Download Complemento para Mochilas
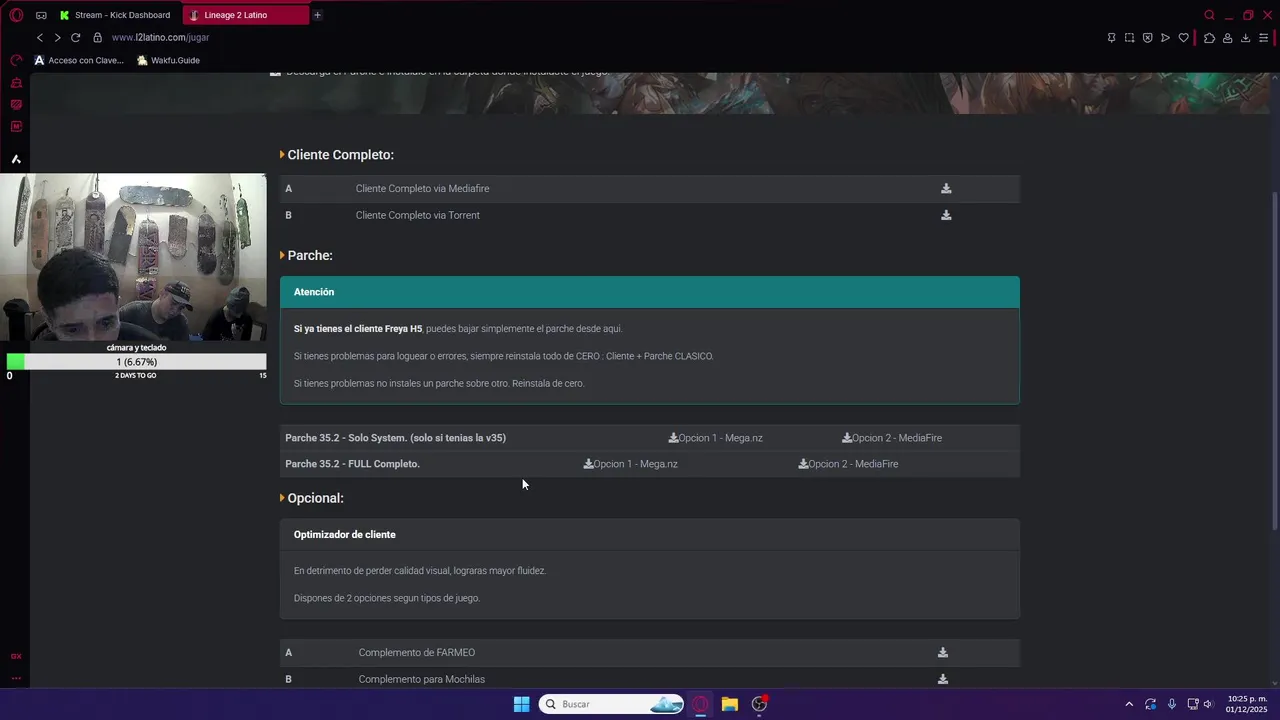 point(943,679)
